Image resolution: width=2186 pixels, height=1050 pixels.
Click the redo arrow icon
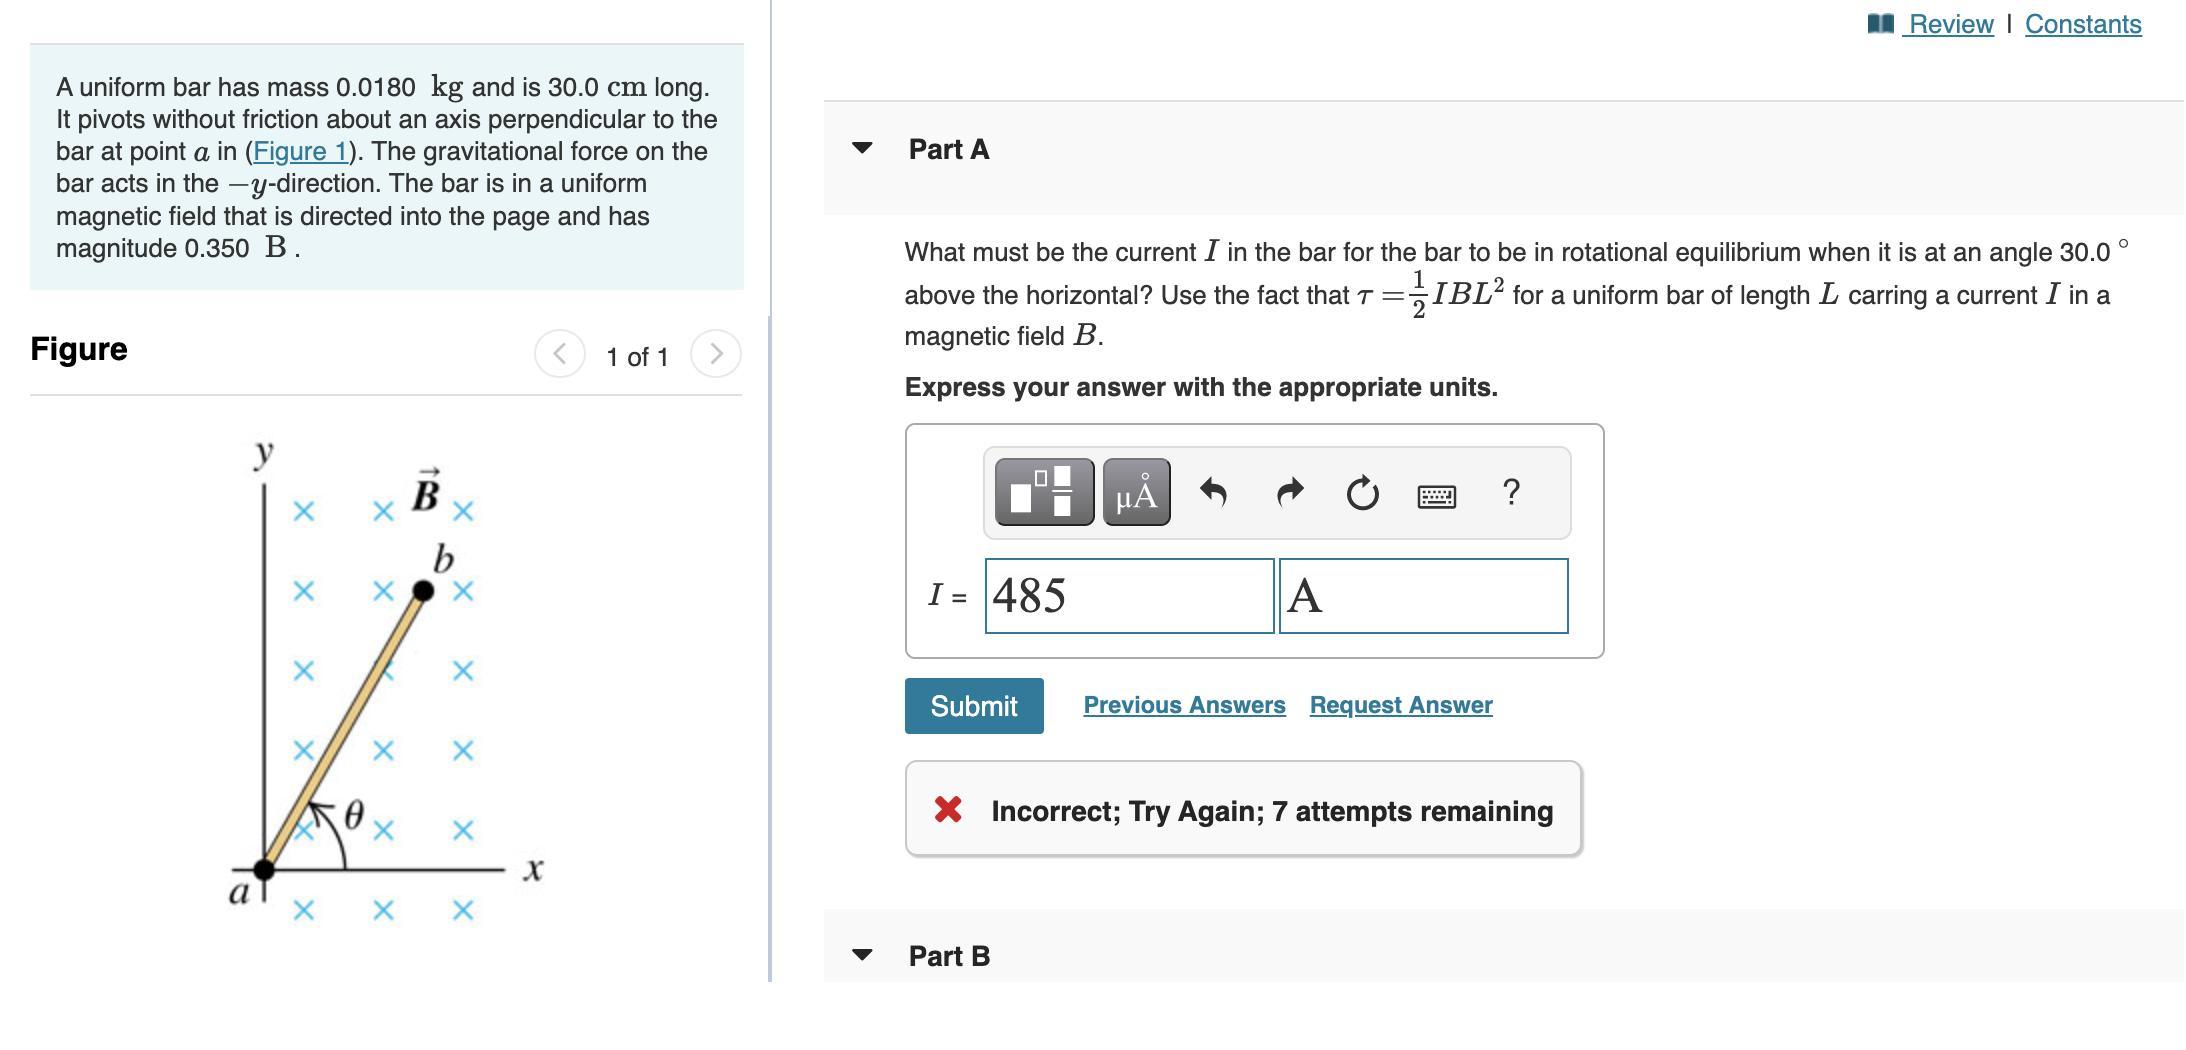tap(1290, 492)
